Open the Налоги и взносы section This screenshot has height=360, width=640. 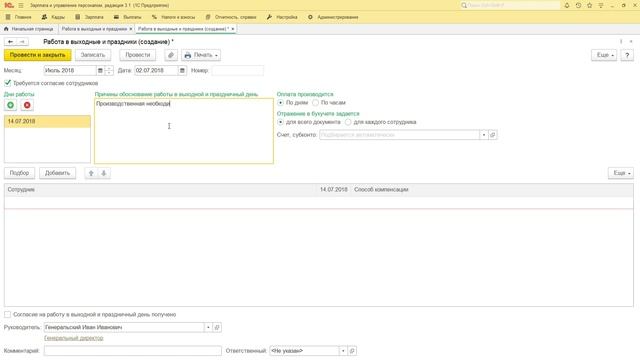(173, 17)
